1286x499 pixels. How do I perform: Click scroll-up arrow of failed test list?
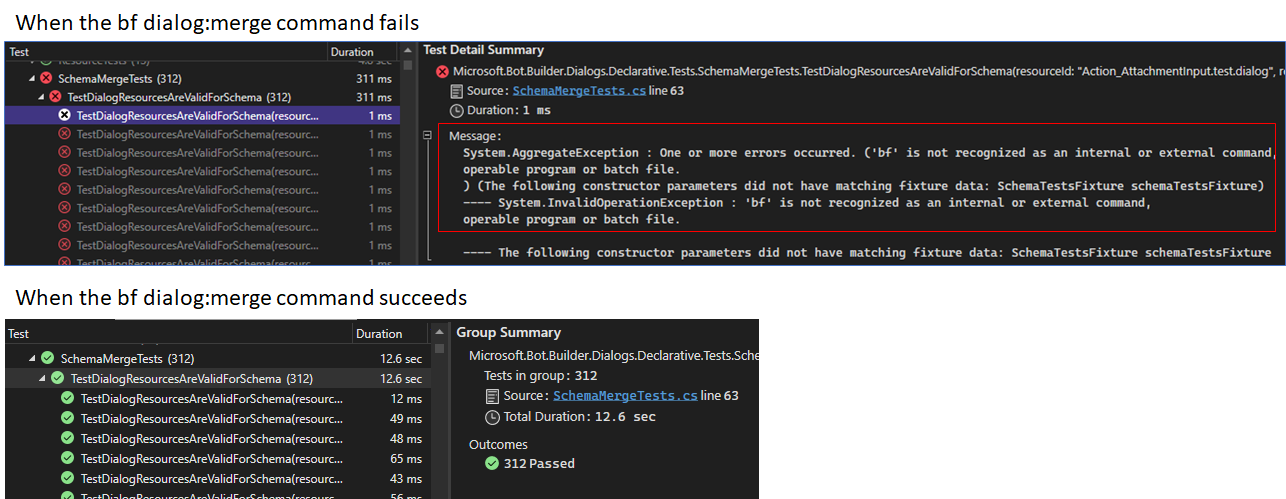pos(407,50)
